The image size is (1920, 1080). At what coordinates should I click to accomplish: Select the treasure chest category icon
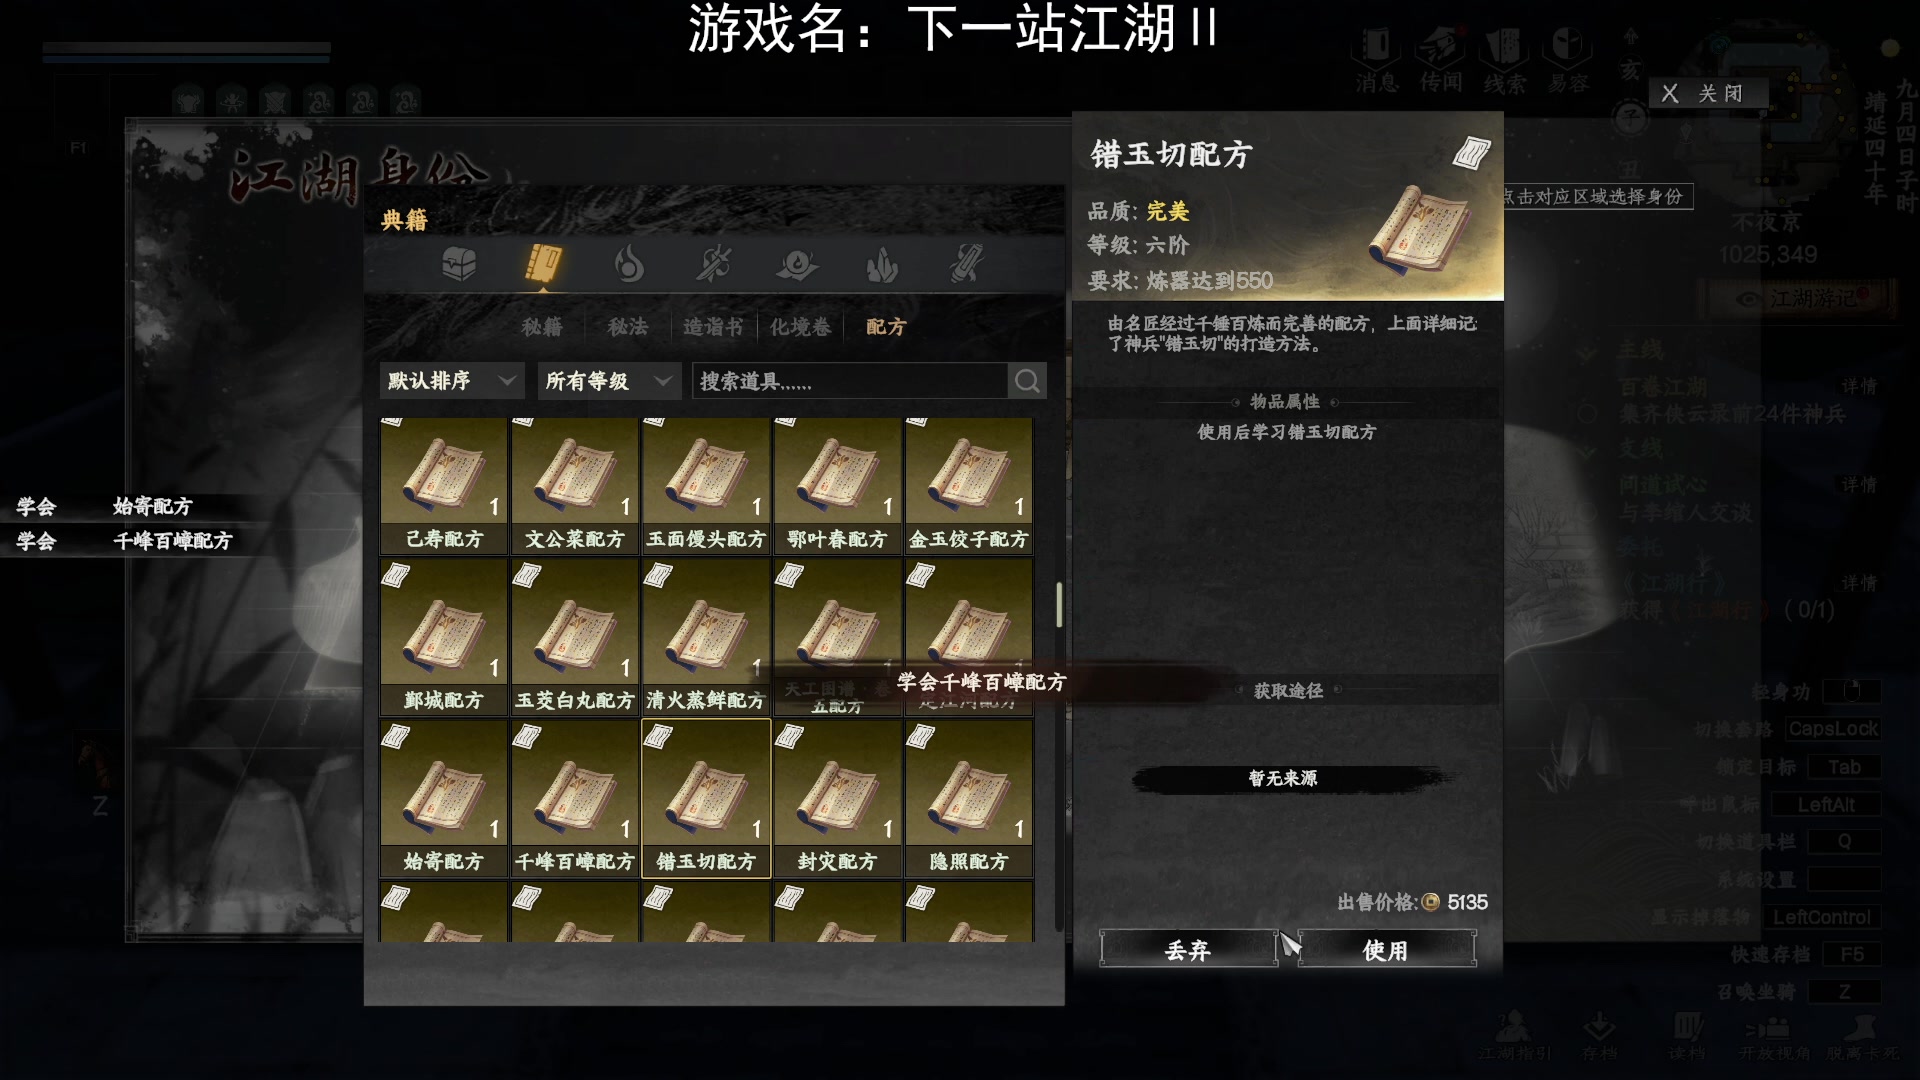coord(459,265)
